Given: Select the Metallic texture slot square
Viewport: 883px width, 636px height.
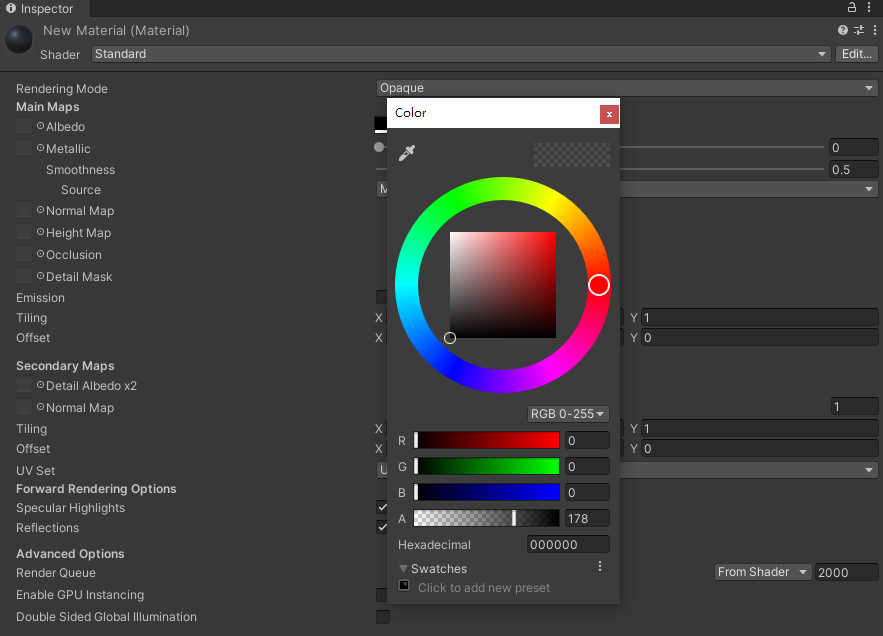Looking at the screenshot, I should pyautogui.click(x=24, y=148).
